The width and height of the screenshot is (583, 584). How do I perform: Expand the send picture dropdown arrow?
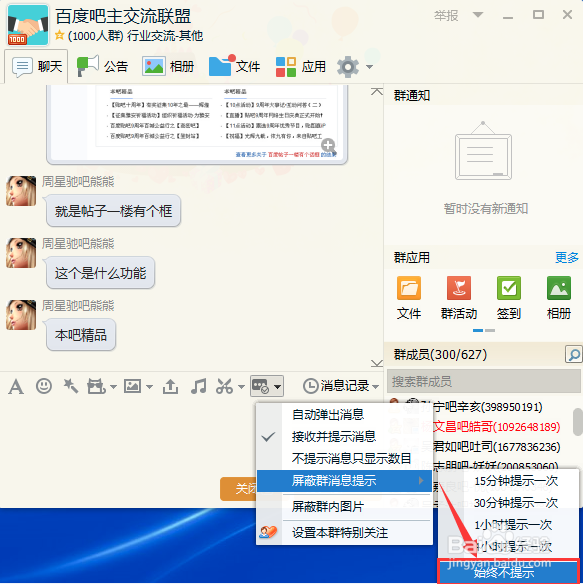[x=149, y=387]
